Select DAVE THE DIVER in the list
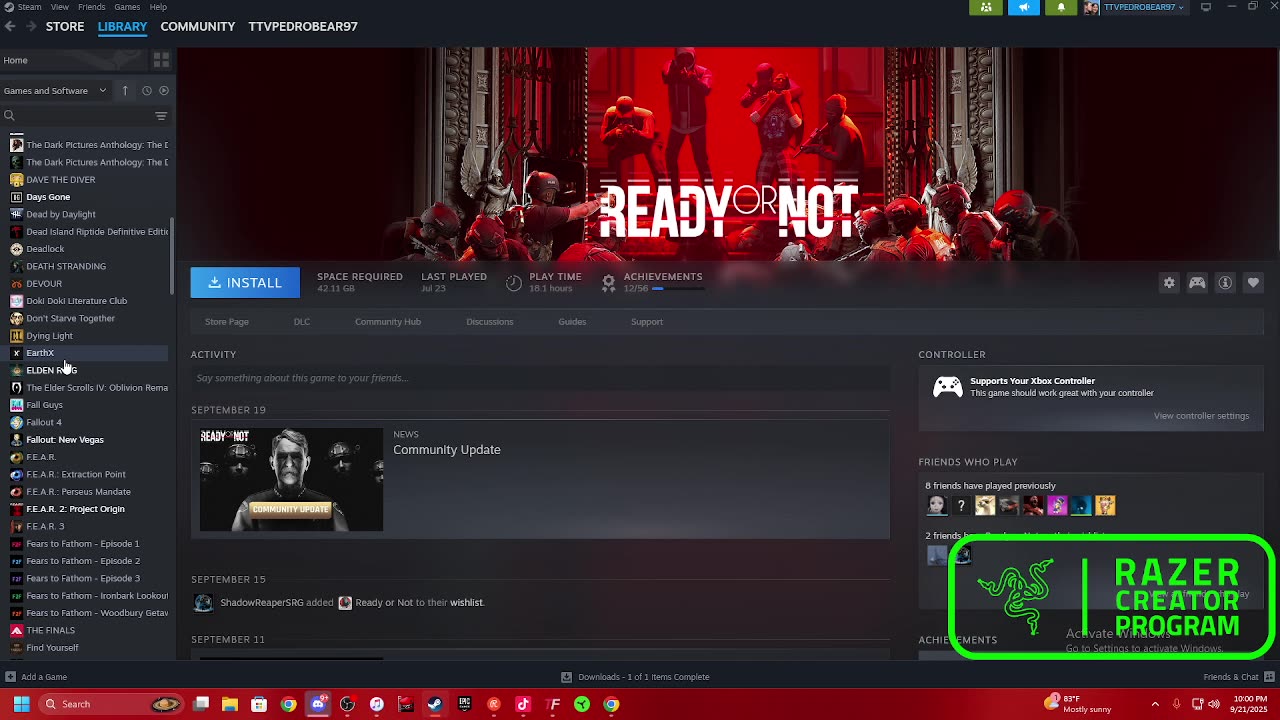Viewport: 1280px width, 720px height. (60, 180)
